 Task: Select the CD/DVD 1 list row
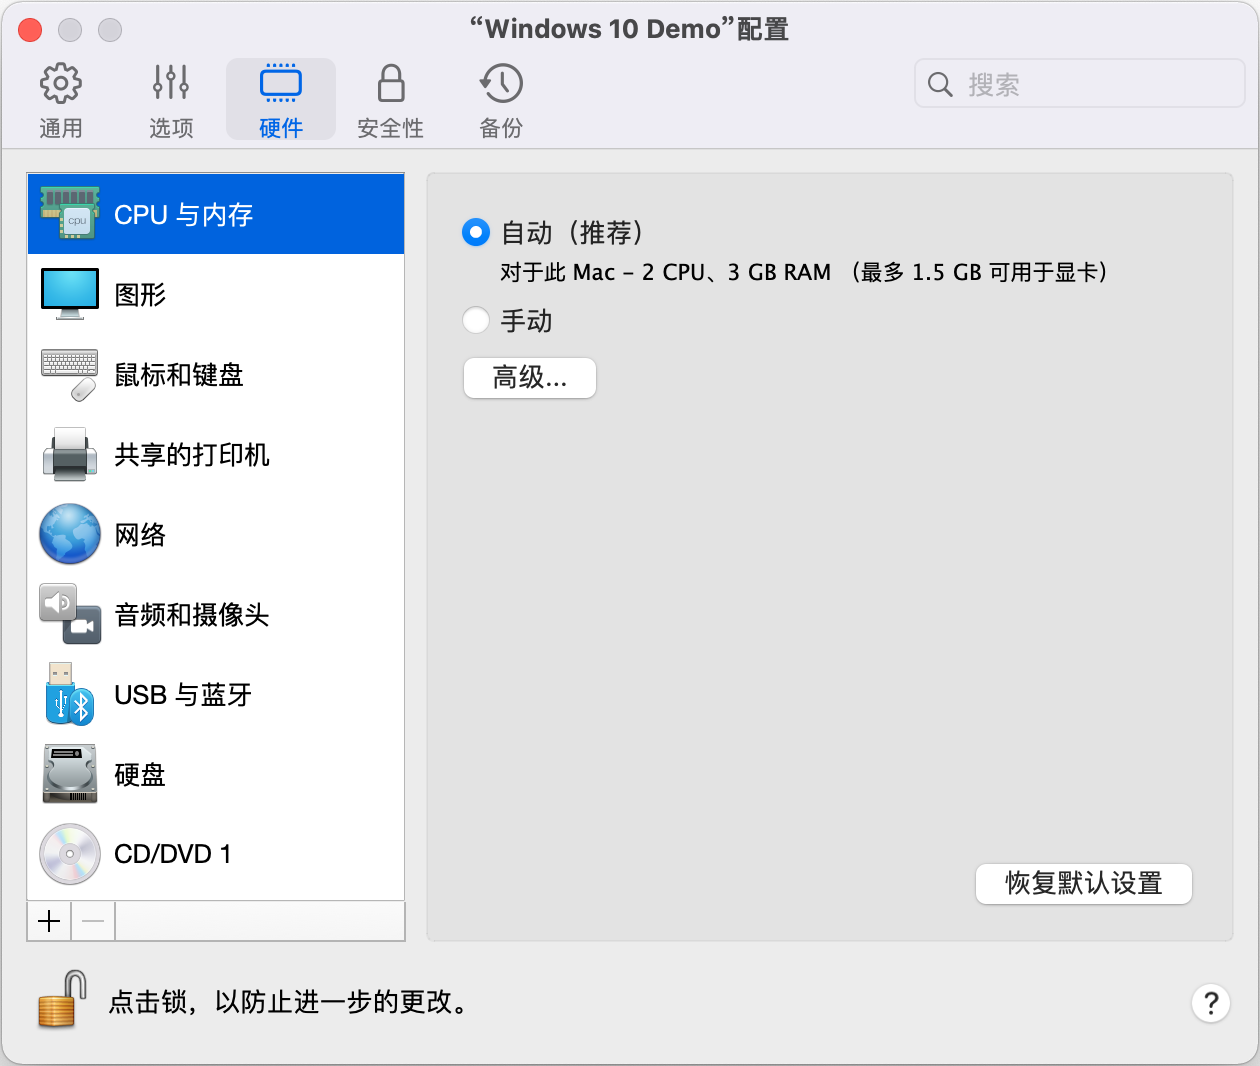click(x=216, y=854)
